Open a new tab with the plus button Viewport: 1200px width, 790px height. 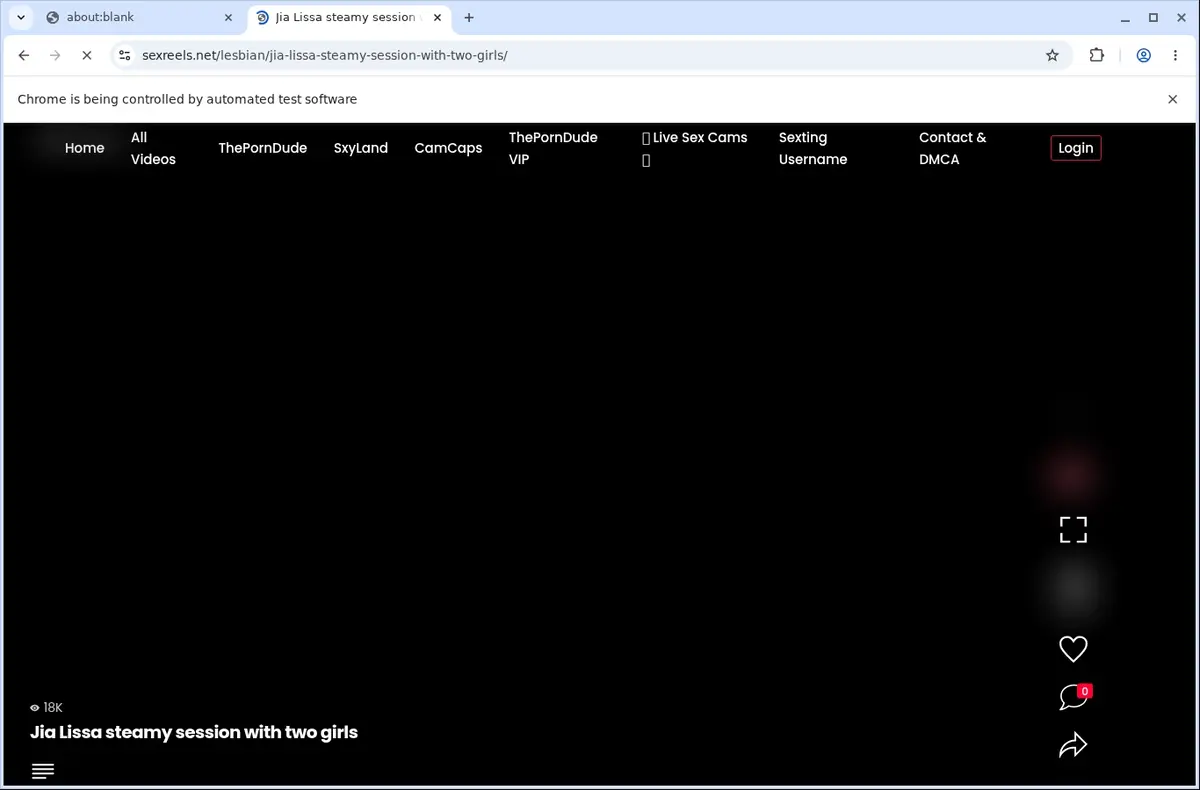tap(469, 17)
